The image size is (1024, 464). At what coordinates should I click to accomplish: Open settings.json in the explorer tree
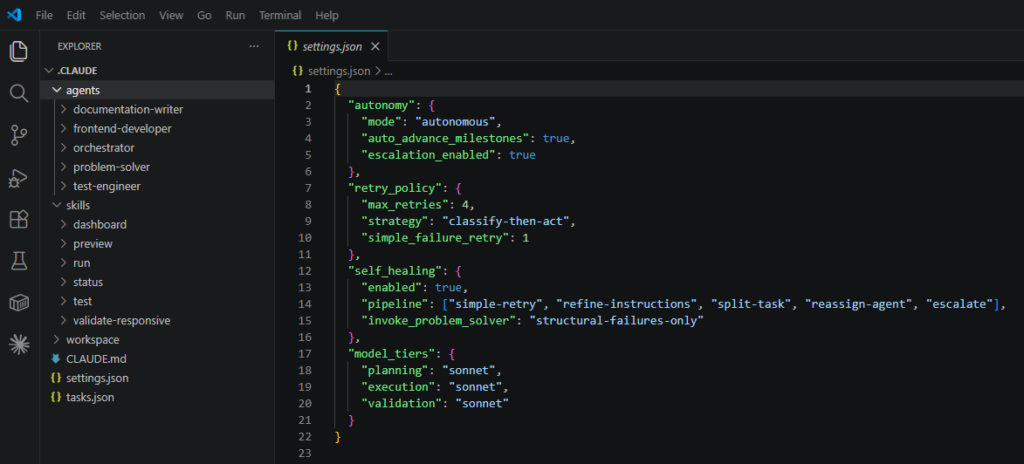coord(97,378)
